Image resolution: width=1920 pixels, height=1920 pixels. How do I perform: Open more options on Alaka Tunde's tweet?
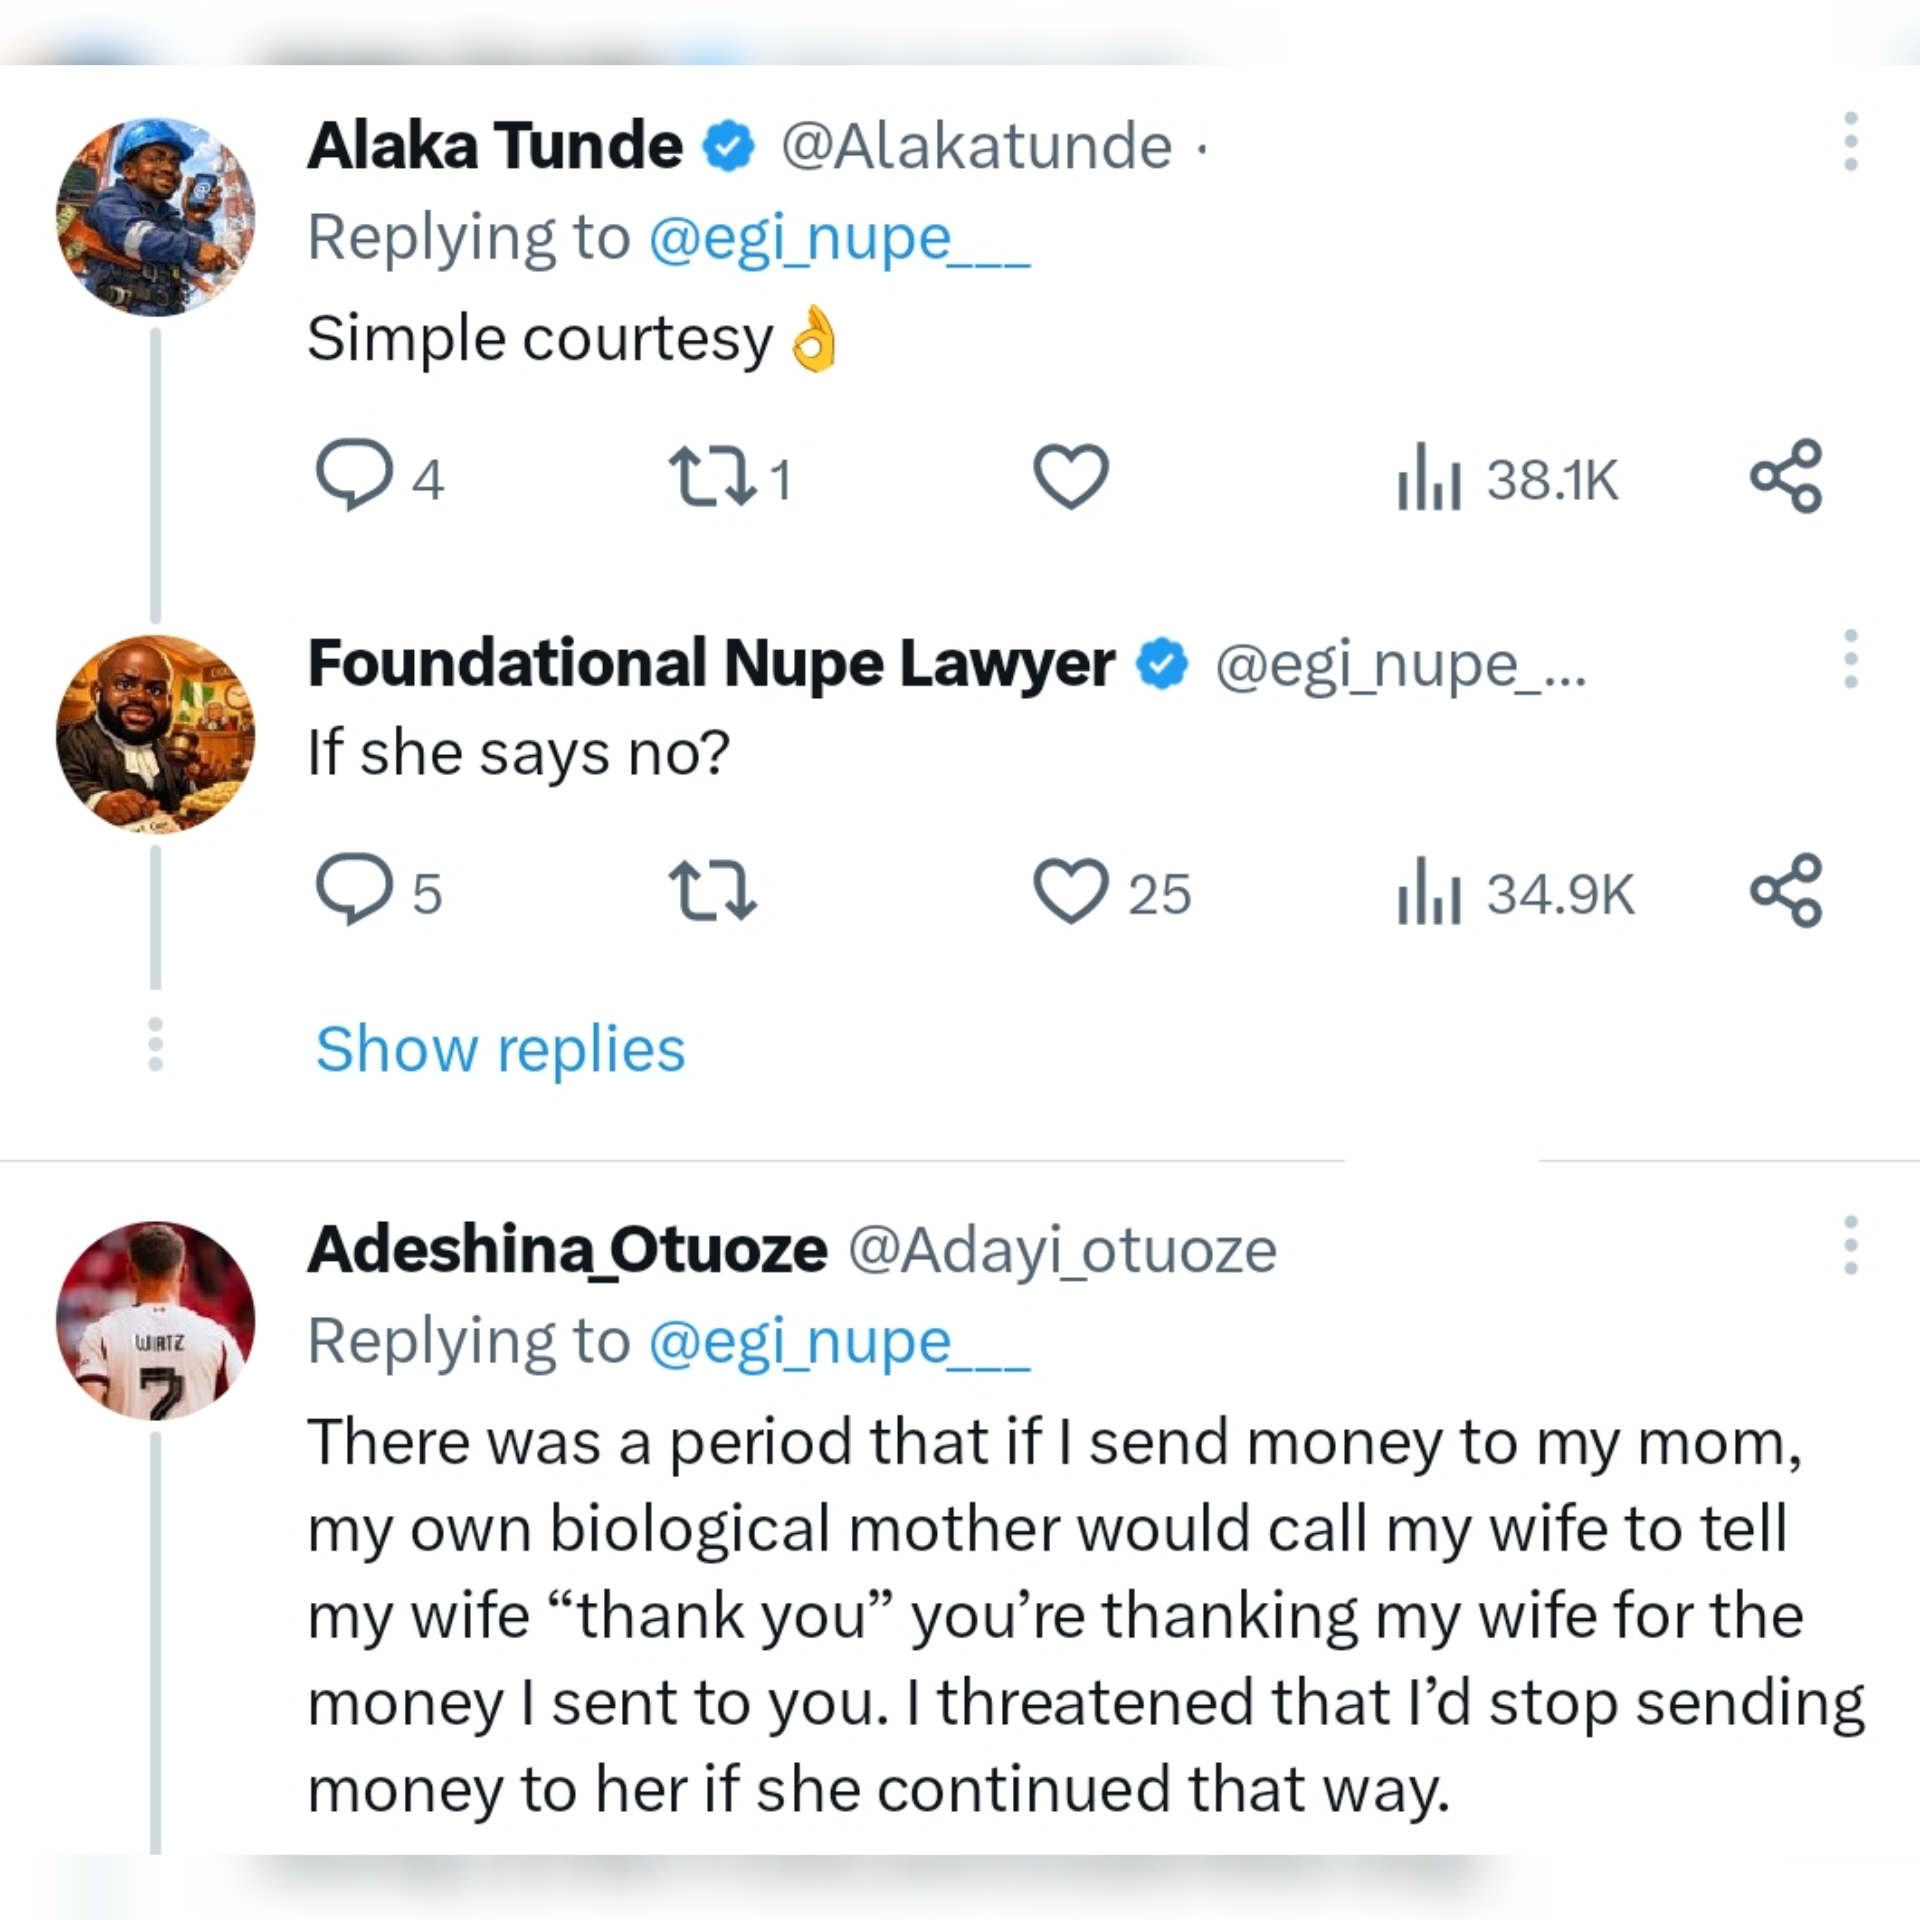1851,140
